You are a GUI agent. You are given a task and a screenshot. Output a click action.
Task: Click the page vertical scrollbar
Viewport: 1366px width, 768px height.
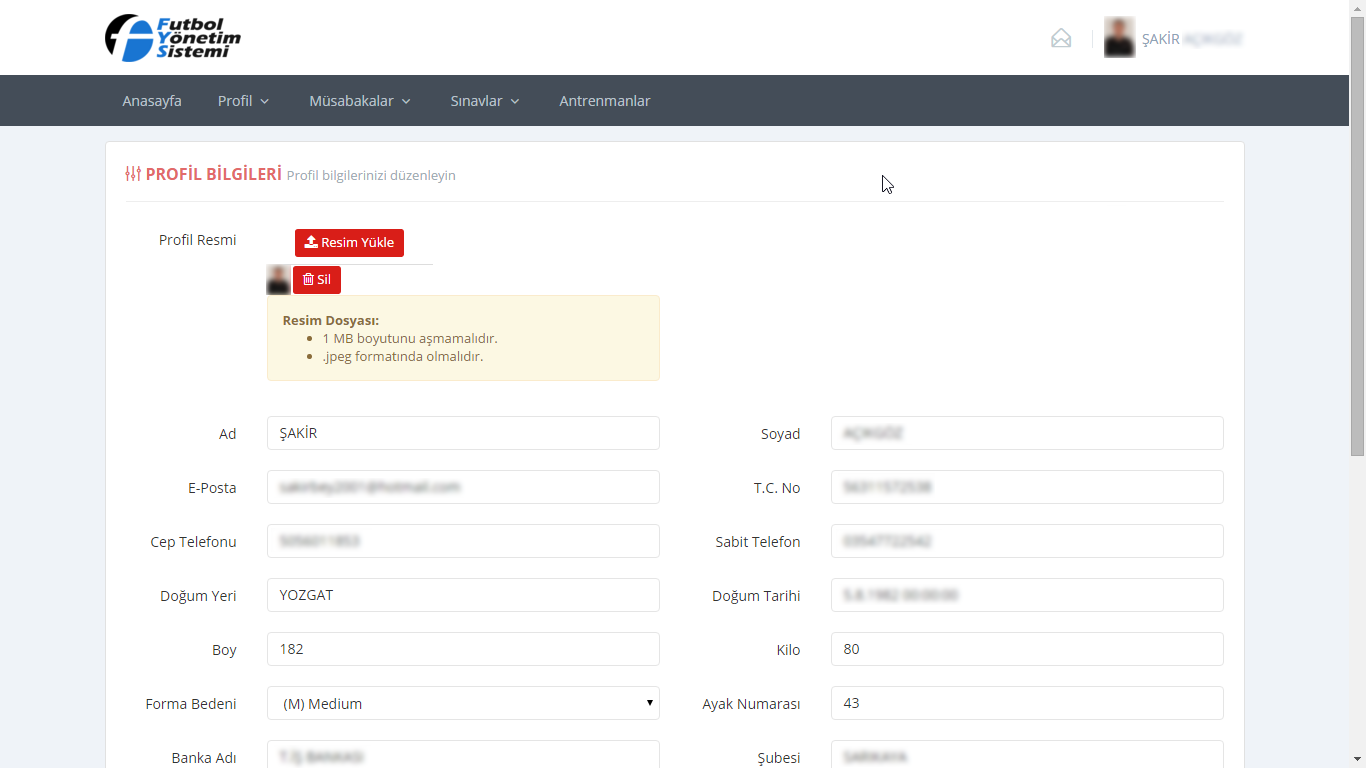[x=1357, y=240]
